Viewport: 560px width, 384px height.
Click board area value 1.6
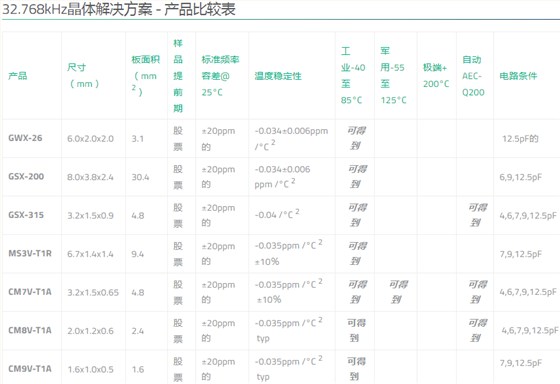coord(138,369)
